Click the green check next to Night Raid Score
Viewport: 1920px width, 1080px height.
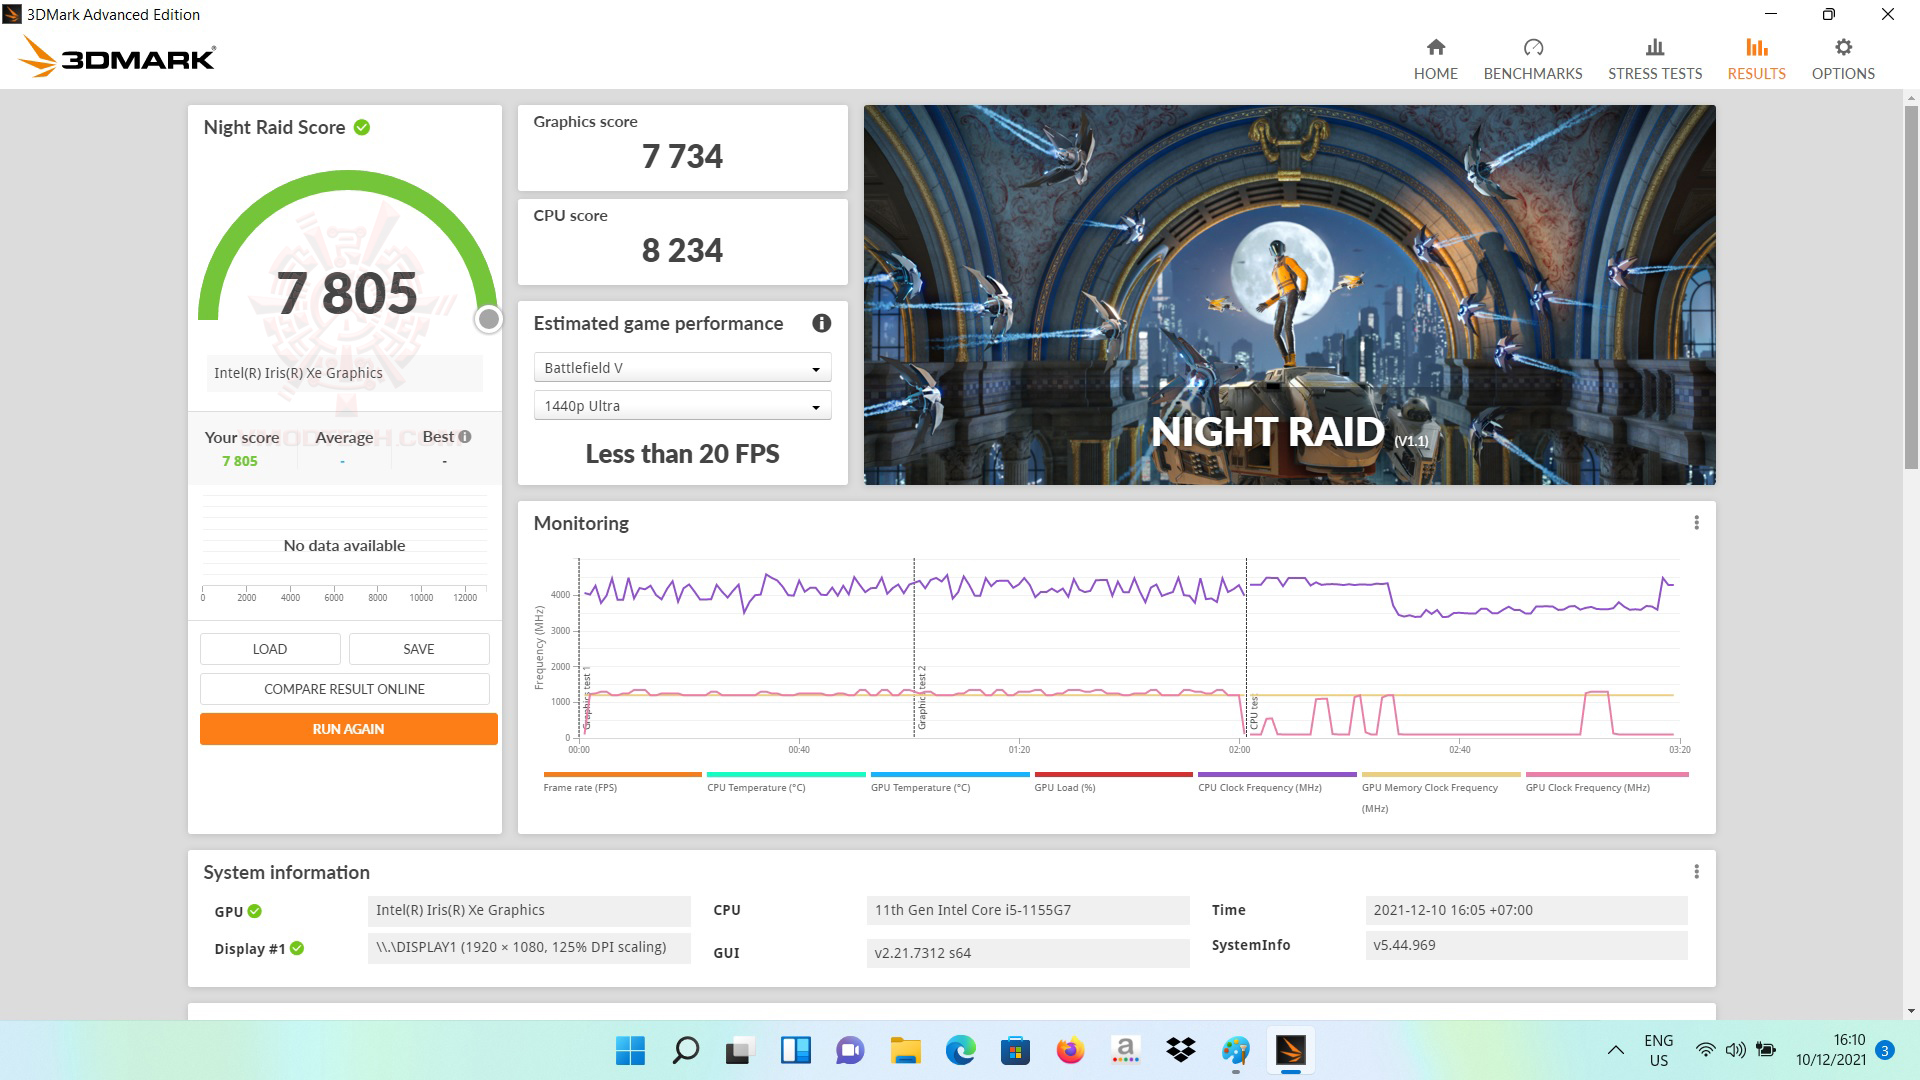pos(362,127)
